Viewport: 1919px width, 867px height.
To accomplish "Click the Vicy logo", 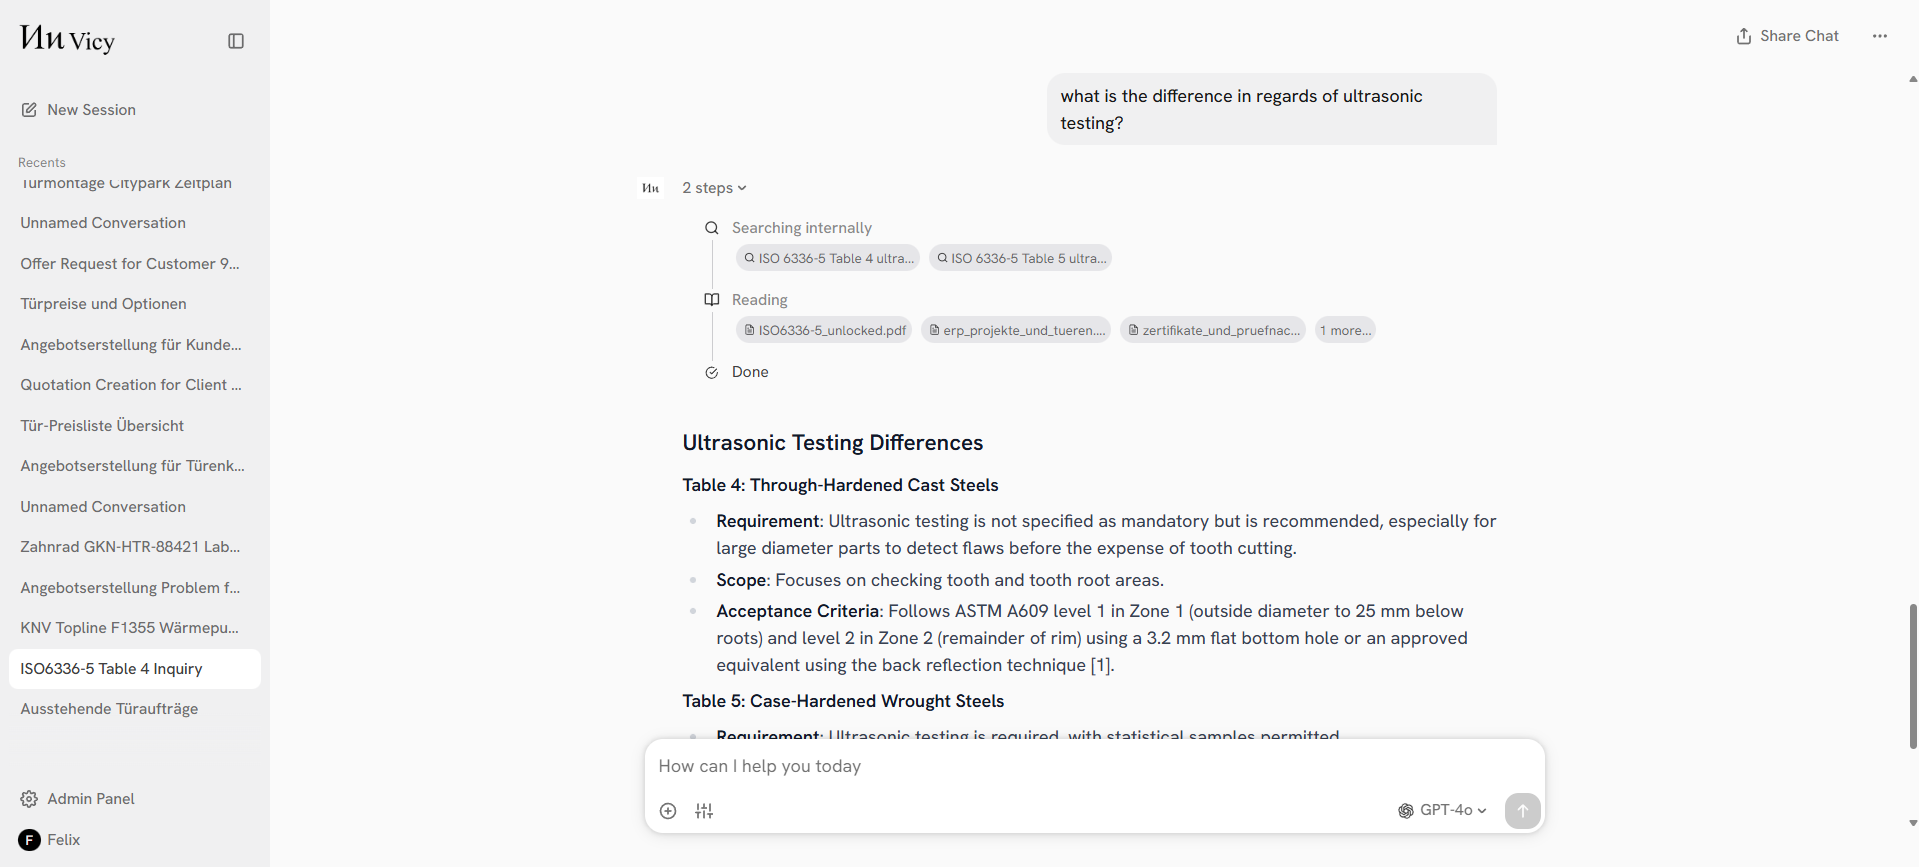I will pyautogui.click(x=67, y=40).
